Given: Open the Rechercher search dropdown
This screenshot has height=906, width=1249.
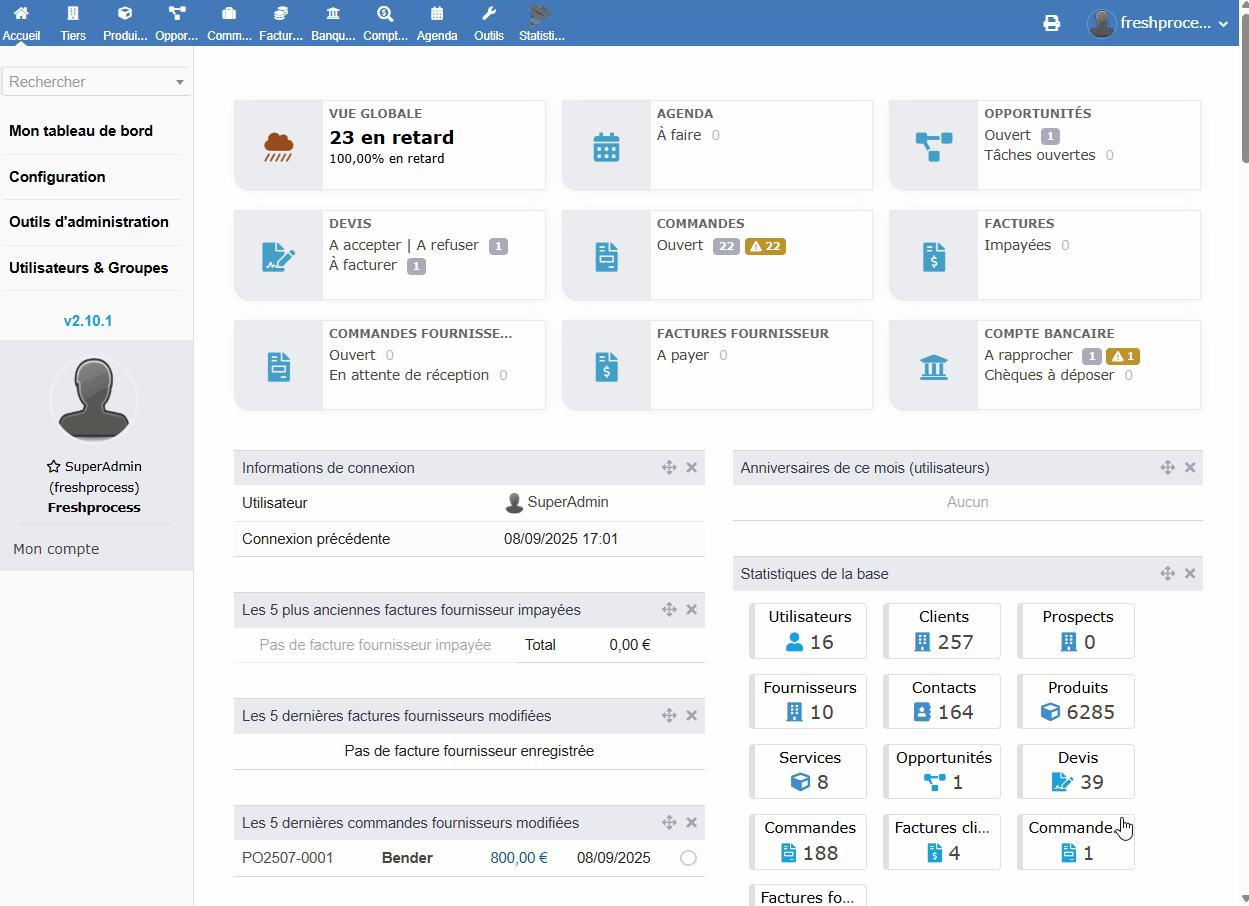Looking at the screenshot, I should point(96,82).
